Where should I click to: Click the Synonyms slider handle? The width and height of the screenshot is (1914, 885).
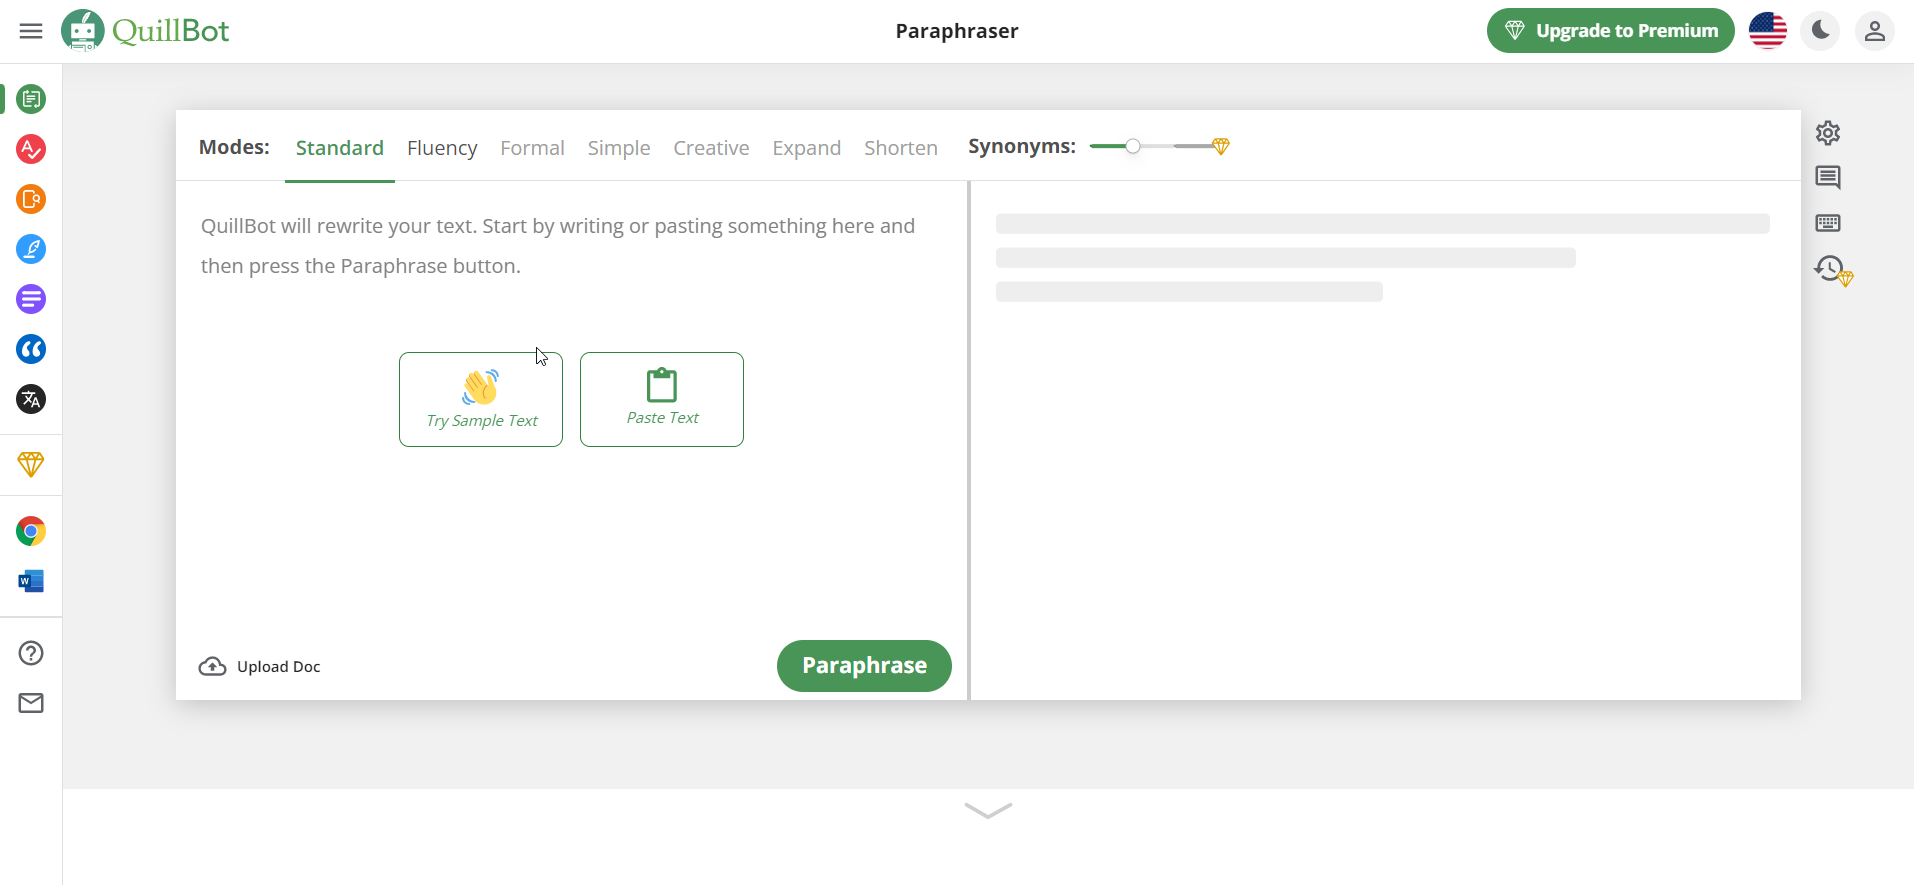[x=1133, y=146]
